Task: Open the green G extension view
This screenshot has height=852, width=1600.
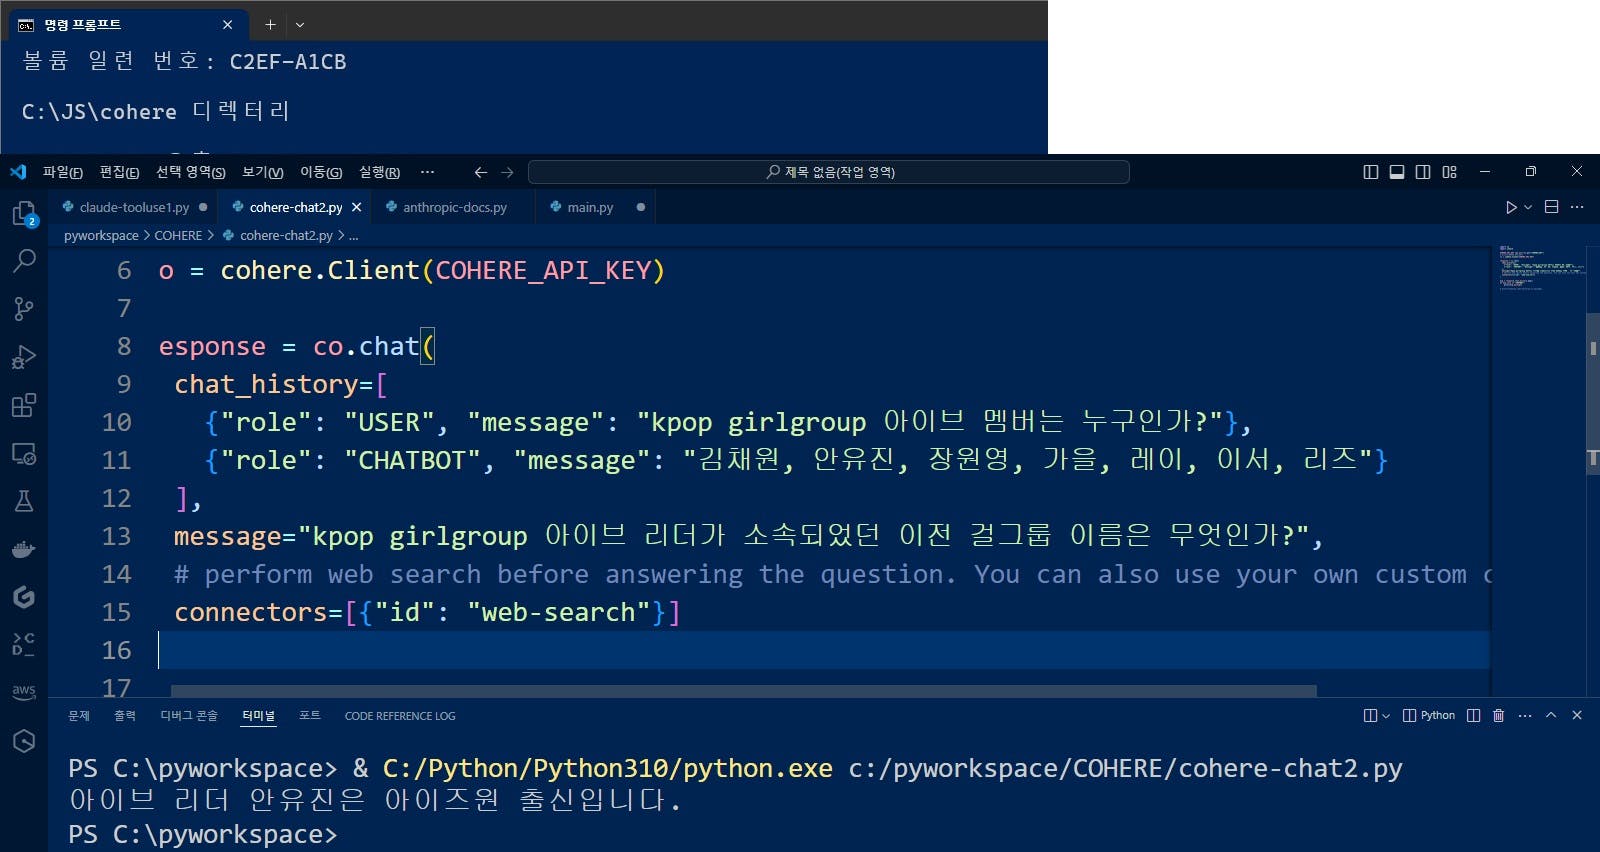Action: (24, 597)
